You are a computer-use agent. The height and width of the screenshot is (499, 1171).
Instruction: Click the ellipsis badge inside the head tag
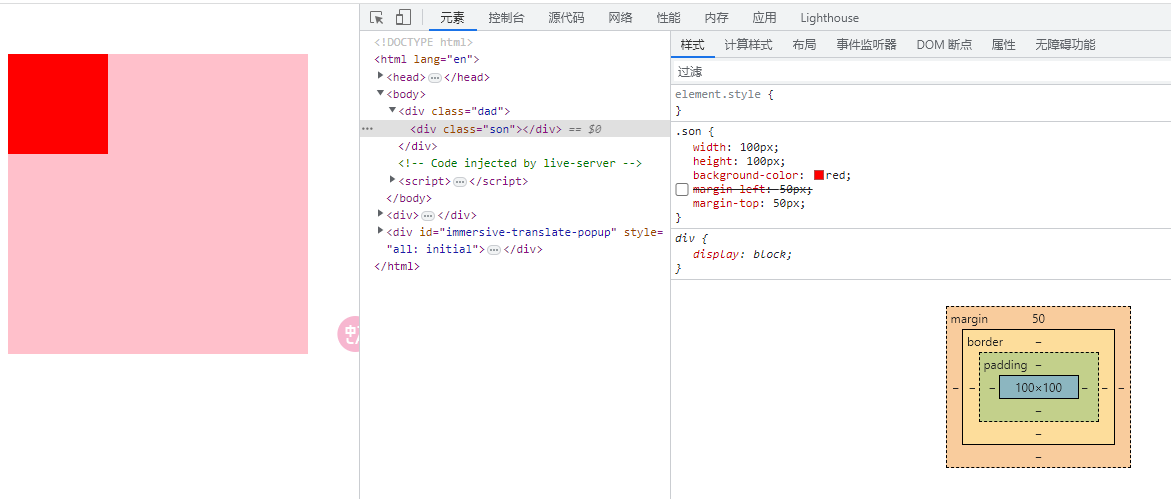pyautogui.click(x=434, y=78)
